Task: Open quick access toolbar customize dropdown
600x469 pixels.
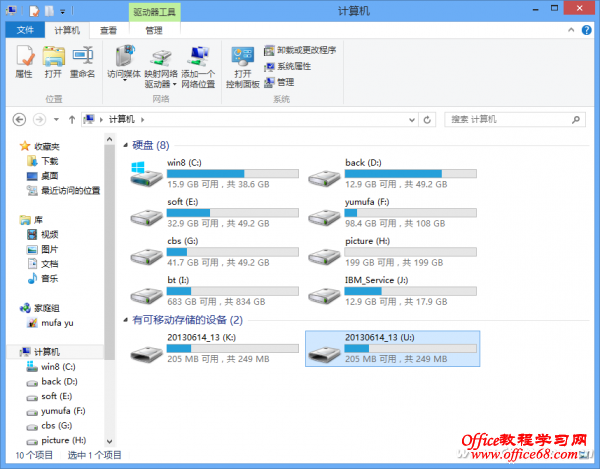Action: click(x=62, y=11)
